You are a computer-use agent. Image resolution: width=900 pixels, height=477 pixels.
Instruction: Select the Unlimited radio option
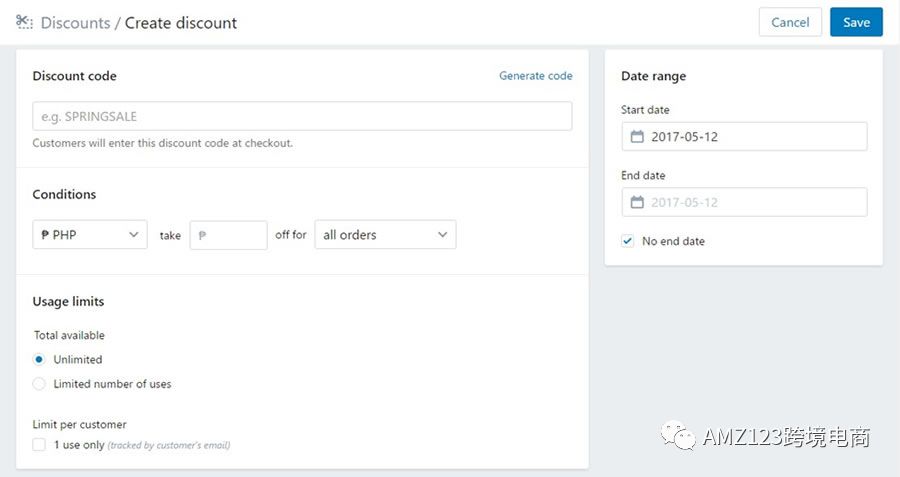coord(39,360)
